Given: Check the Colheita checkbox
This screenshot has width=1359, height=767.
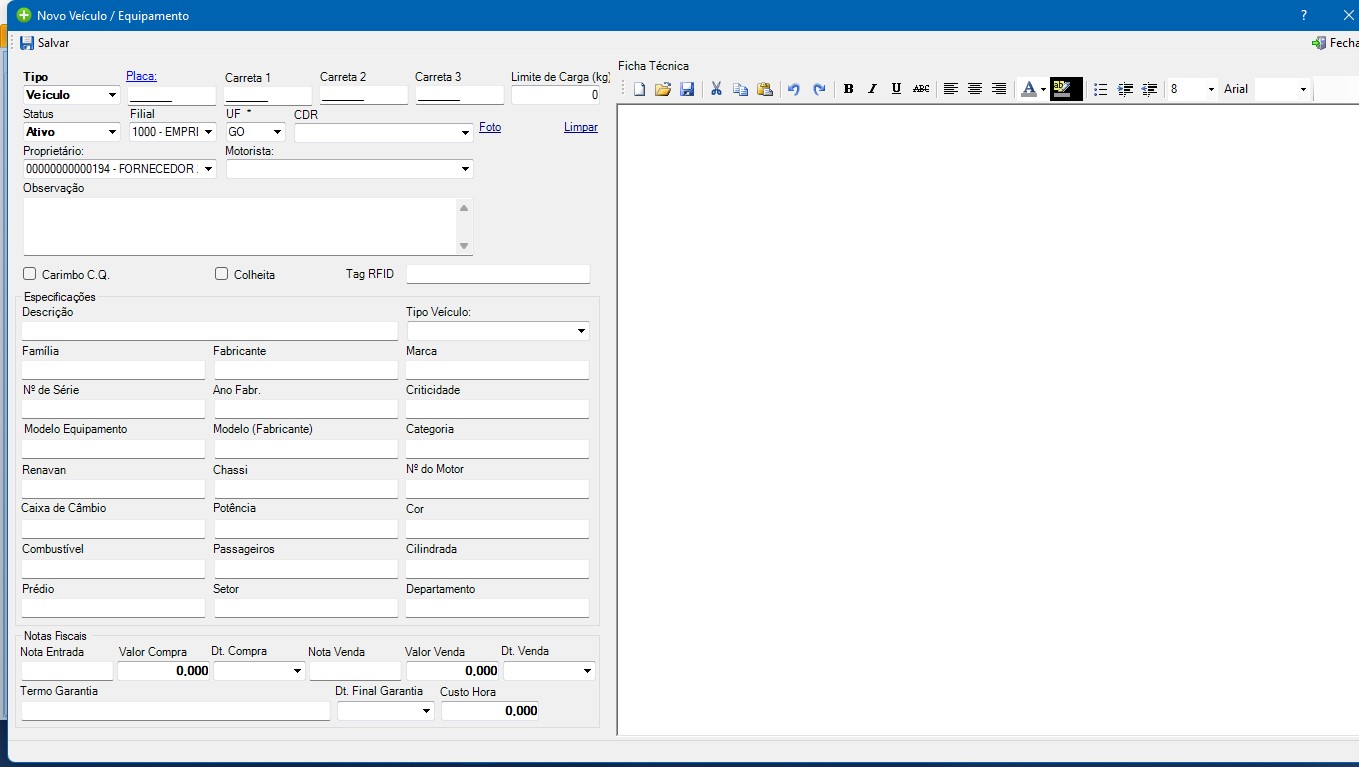Looking at the screenshot, I should [222, 274].
